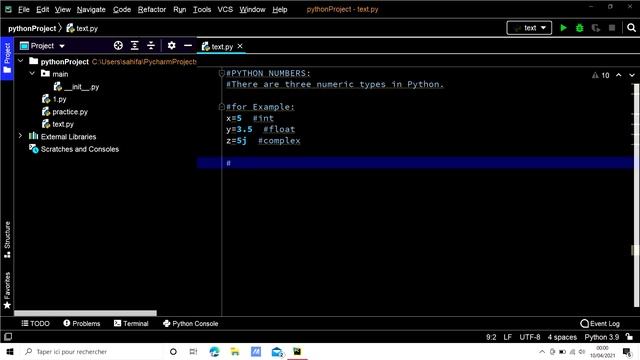Hide the Project tool window with minus icon

tap(188, 45)
